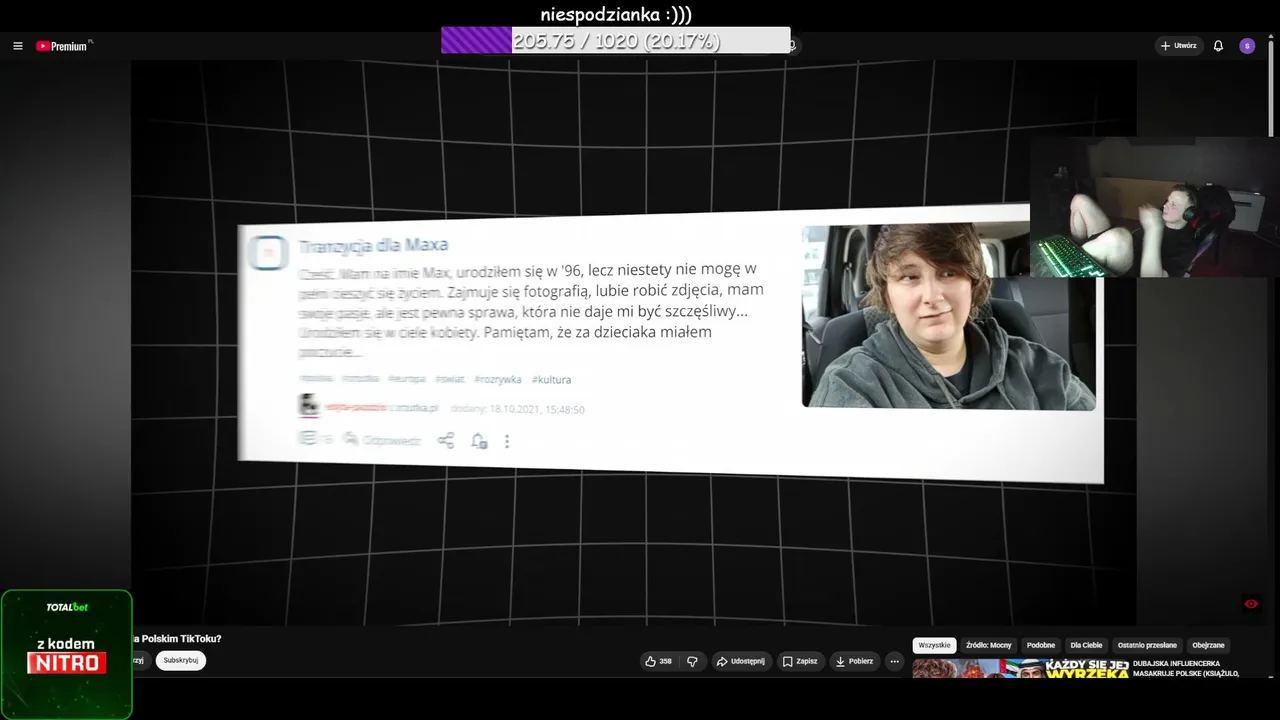Click the #kultura hashtag in the post
This screenshot has width=1280, height=720.
(x=552, y=380)
